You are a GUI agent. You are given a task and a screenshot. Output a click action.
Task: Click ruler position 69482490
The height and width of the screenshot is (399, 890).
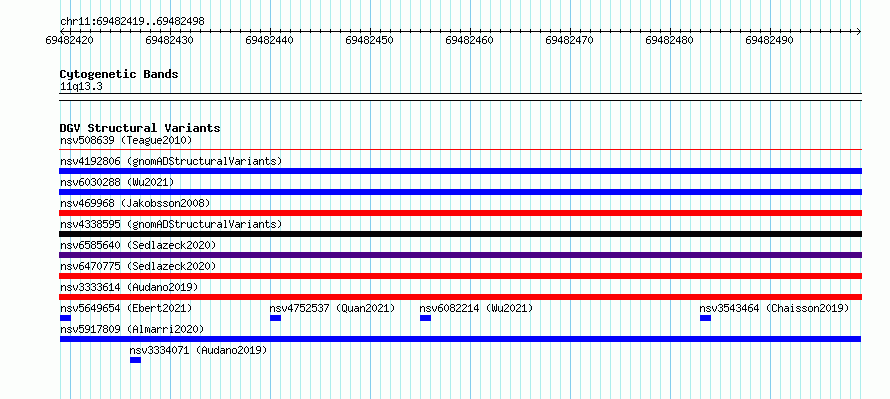click(770, 40)
